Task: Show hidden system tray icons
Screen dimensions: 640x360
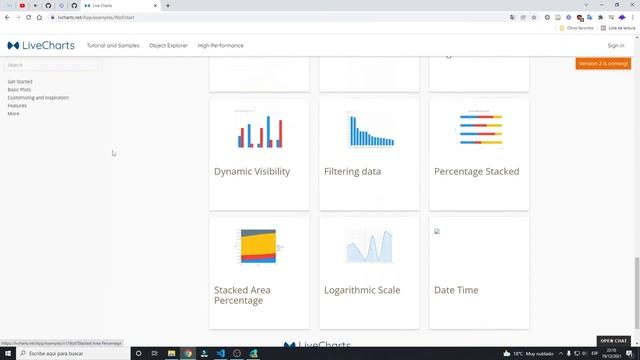Action: tap(561, 353)
